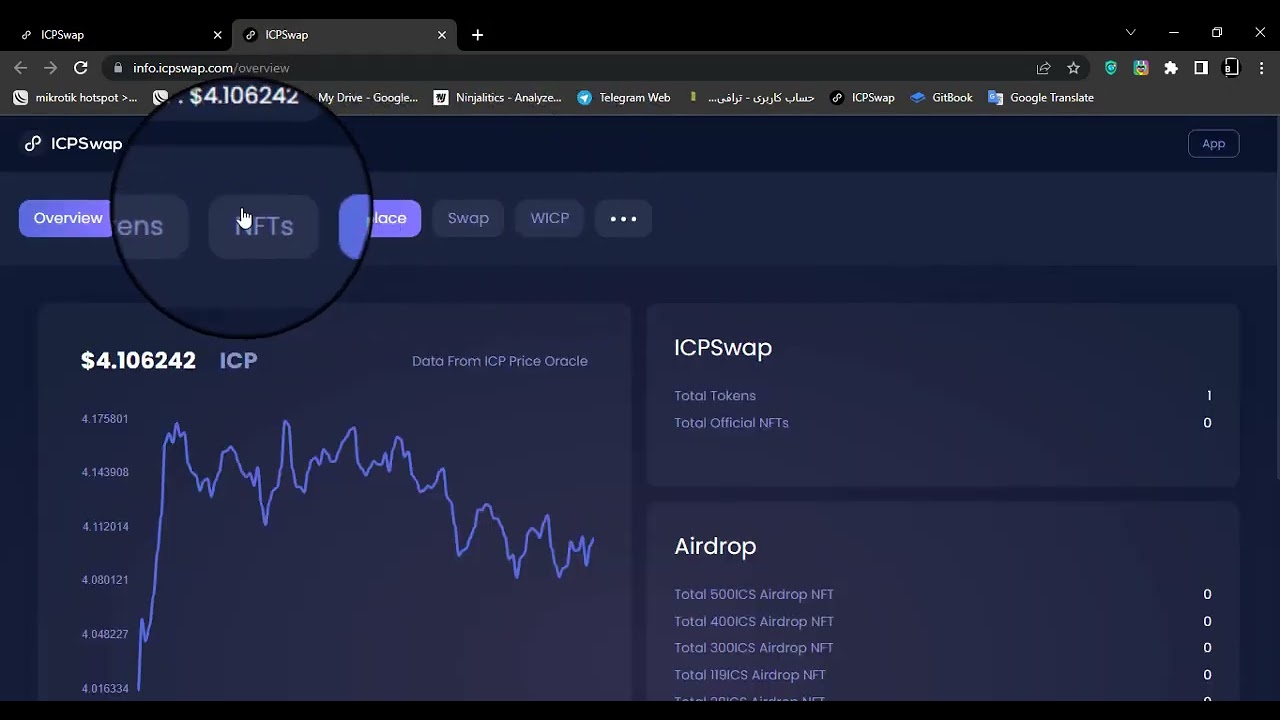The height and width of the screenshot is (720, 1280).
Task: Reload the ICPSwap info page
Action: pyautogui.click(x=81, y=68)
